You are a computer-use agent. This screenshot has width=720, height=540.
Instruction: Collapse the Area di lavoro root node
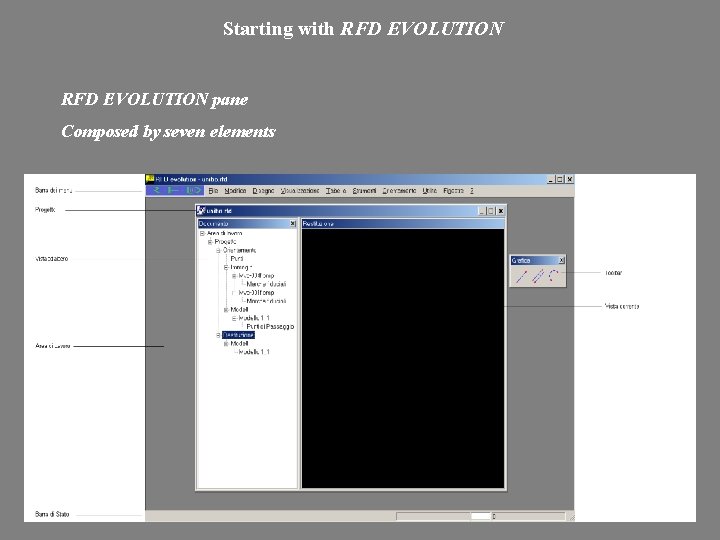pyautogui.click(x=202, y=233)
